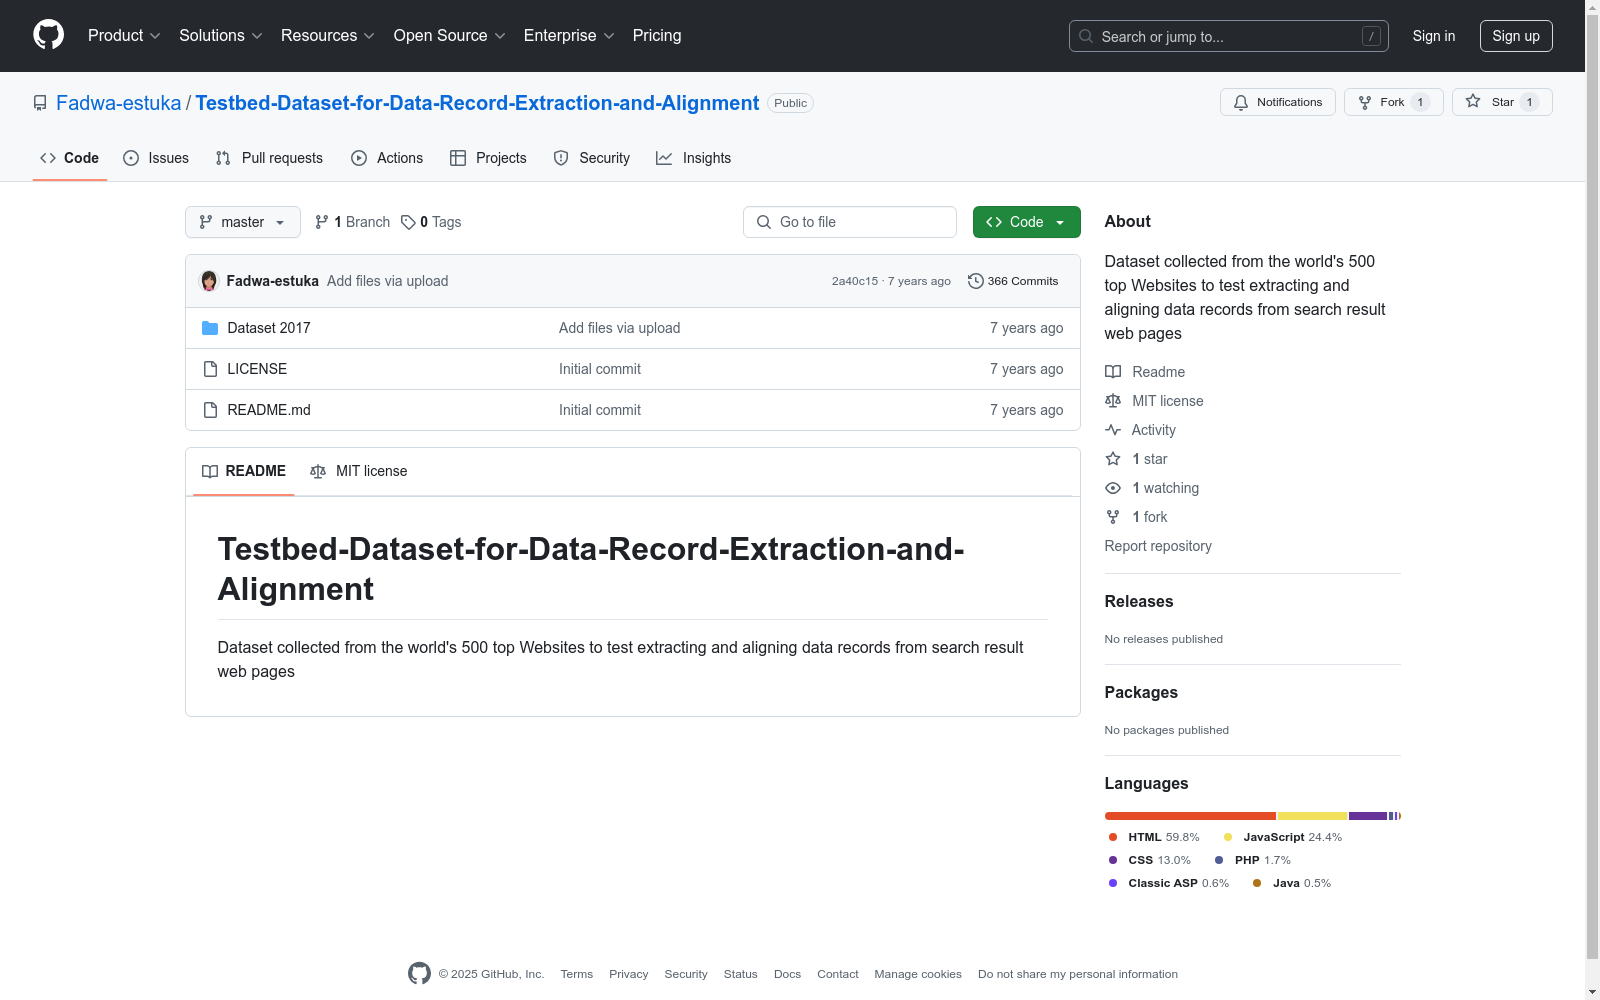Click the star icon beside 1 star
This screenshot has width=1600, height=1000.
[1113, 459]
